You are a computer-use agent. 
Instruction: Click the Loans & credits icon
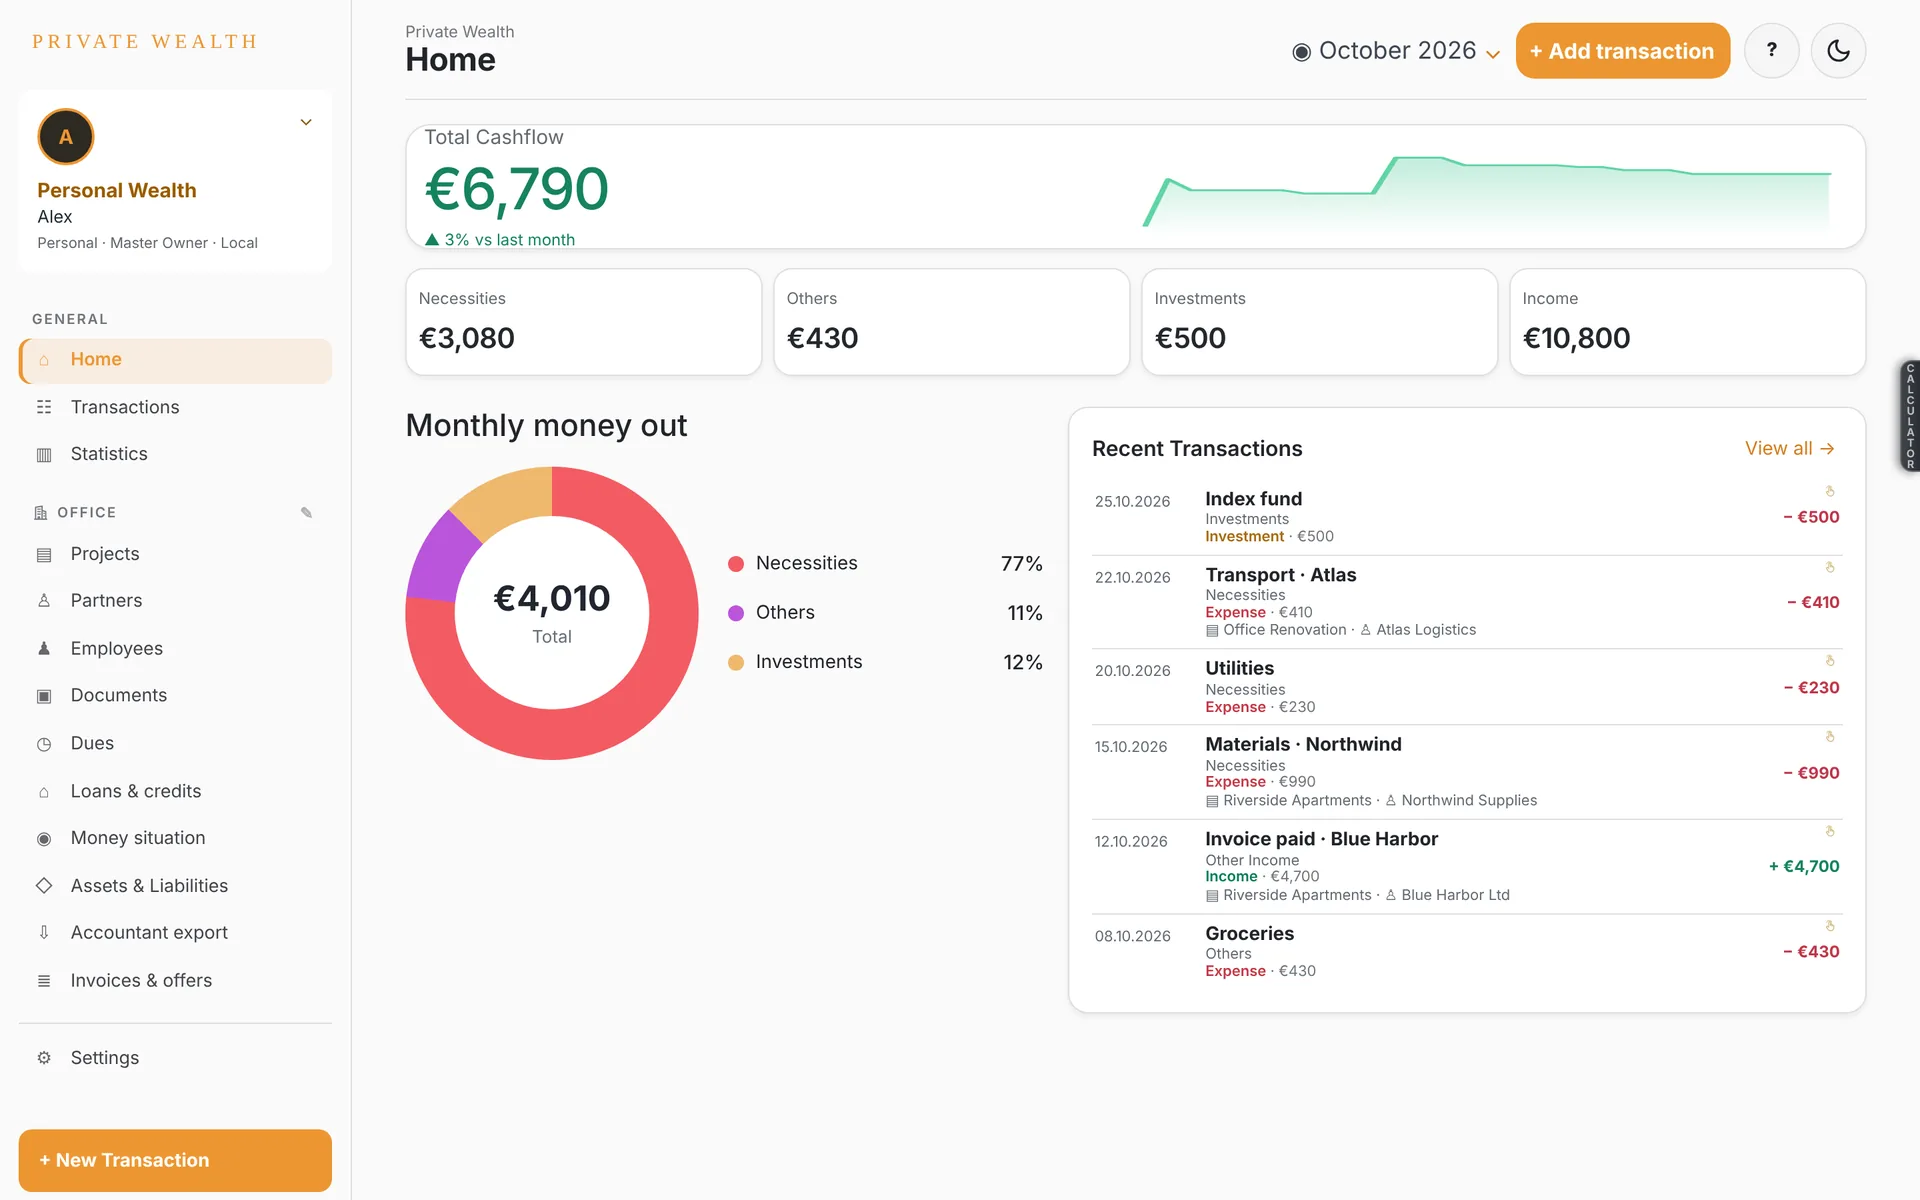44,792
